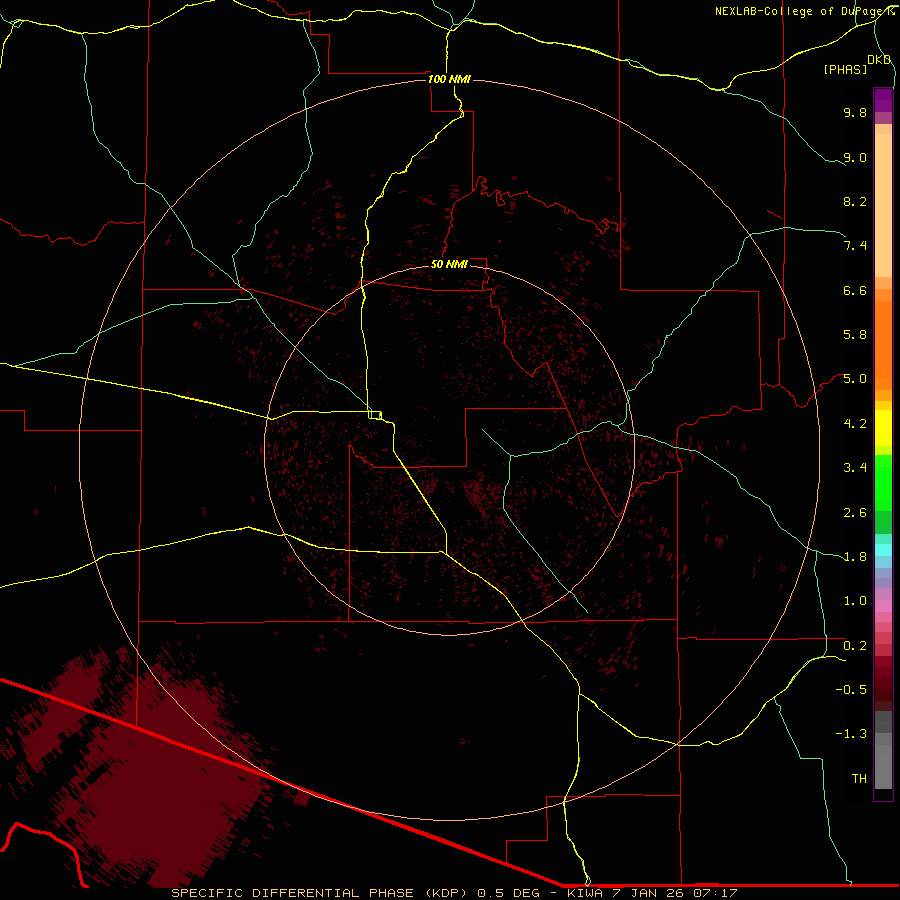Click the 9.0 scale label
Image resolution: width=900 pixels, height=900 pixels.
click(x=855, y=157)
